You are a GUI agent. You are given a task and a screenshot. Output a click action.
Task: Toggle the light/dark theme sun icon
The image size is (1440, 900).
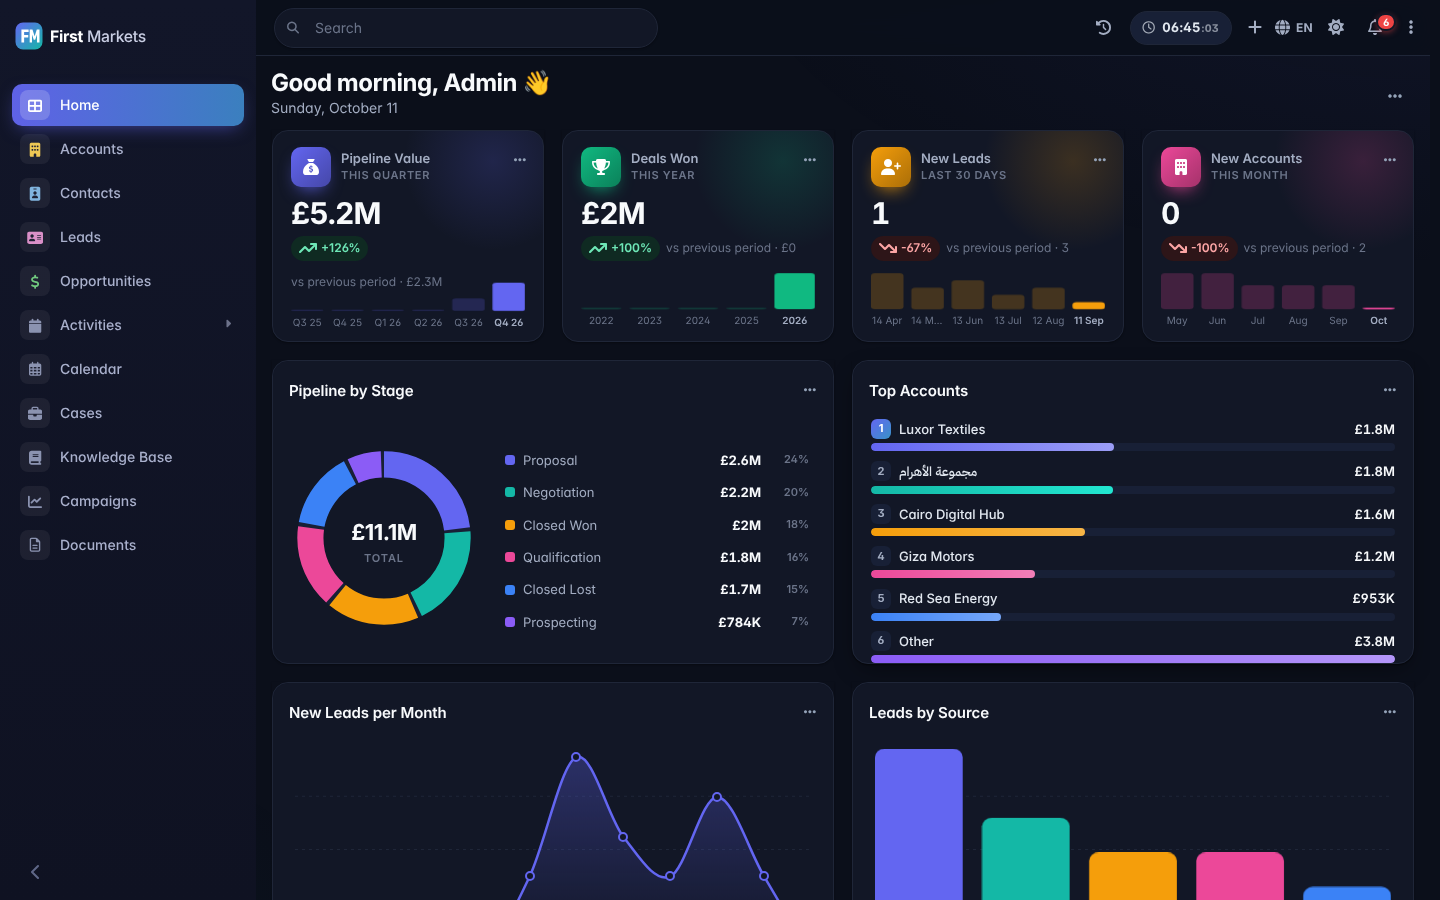1336,28
